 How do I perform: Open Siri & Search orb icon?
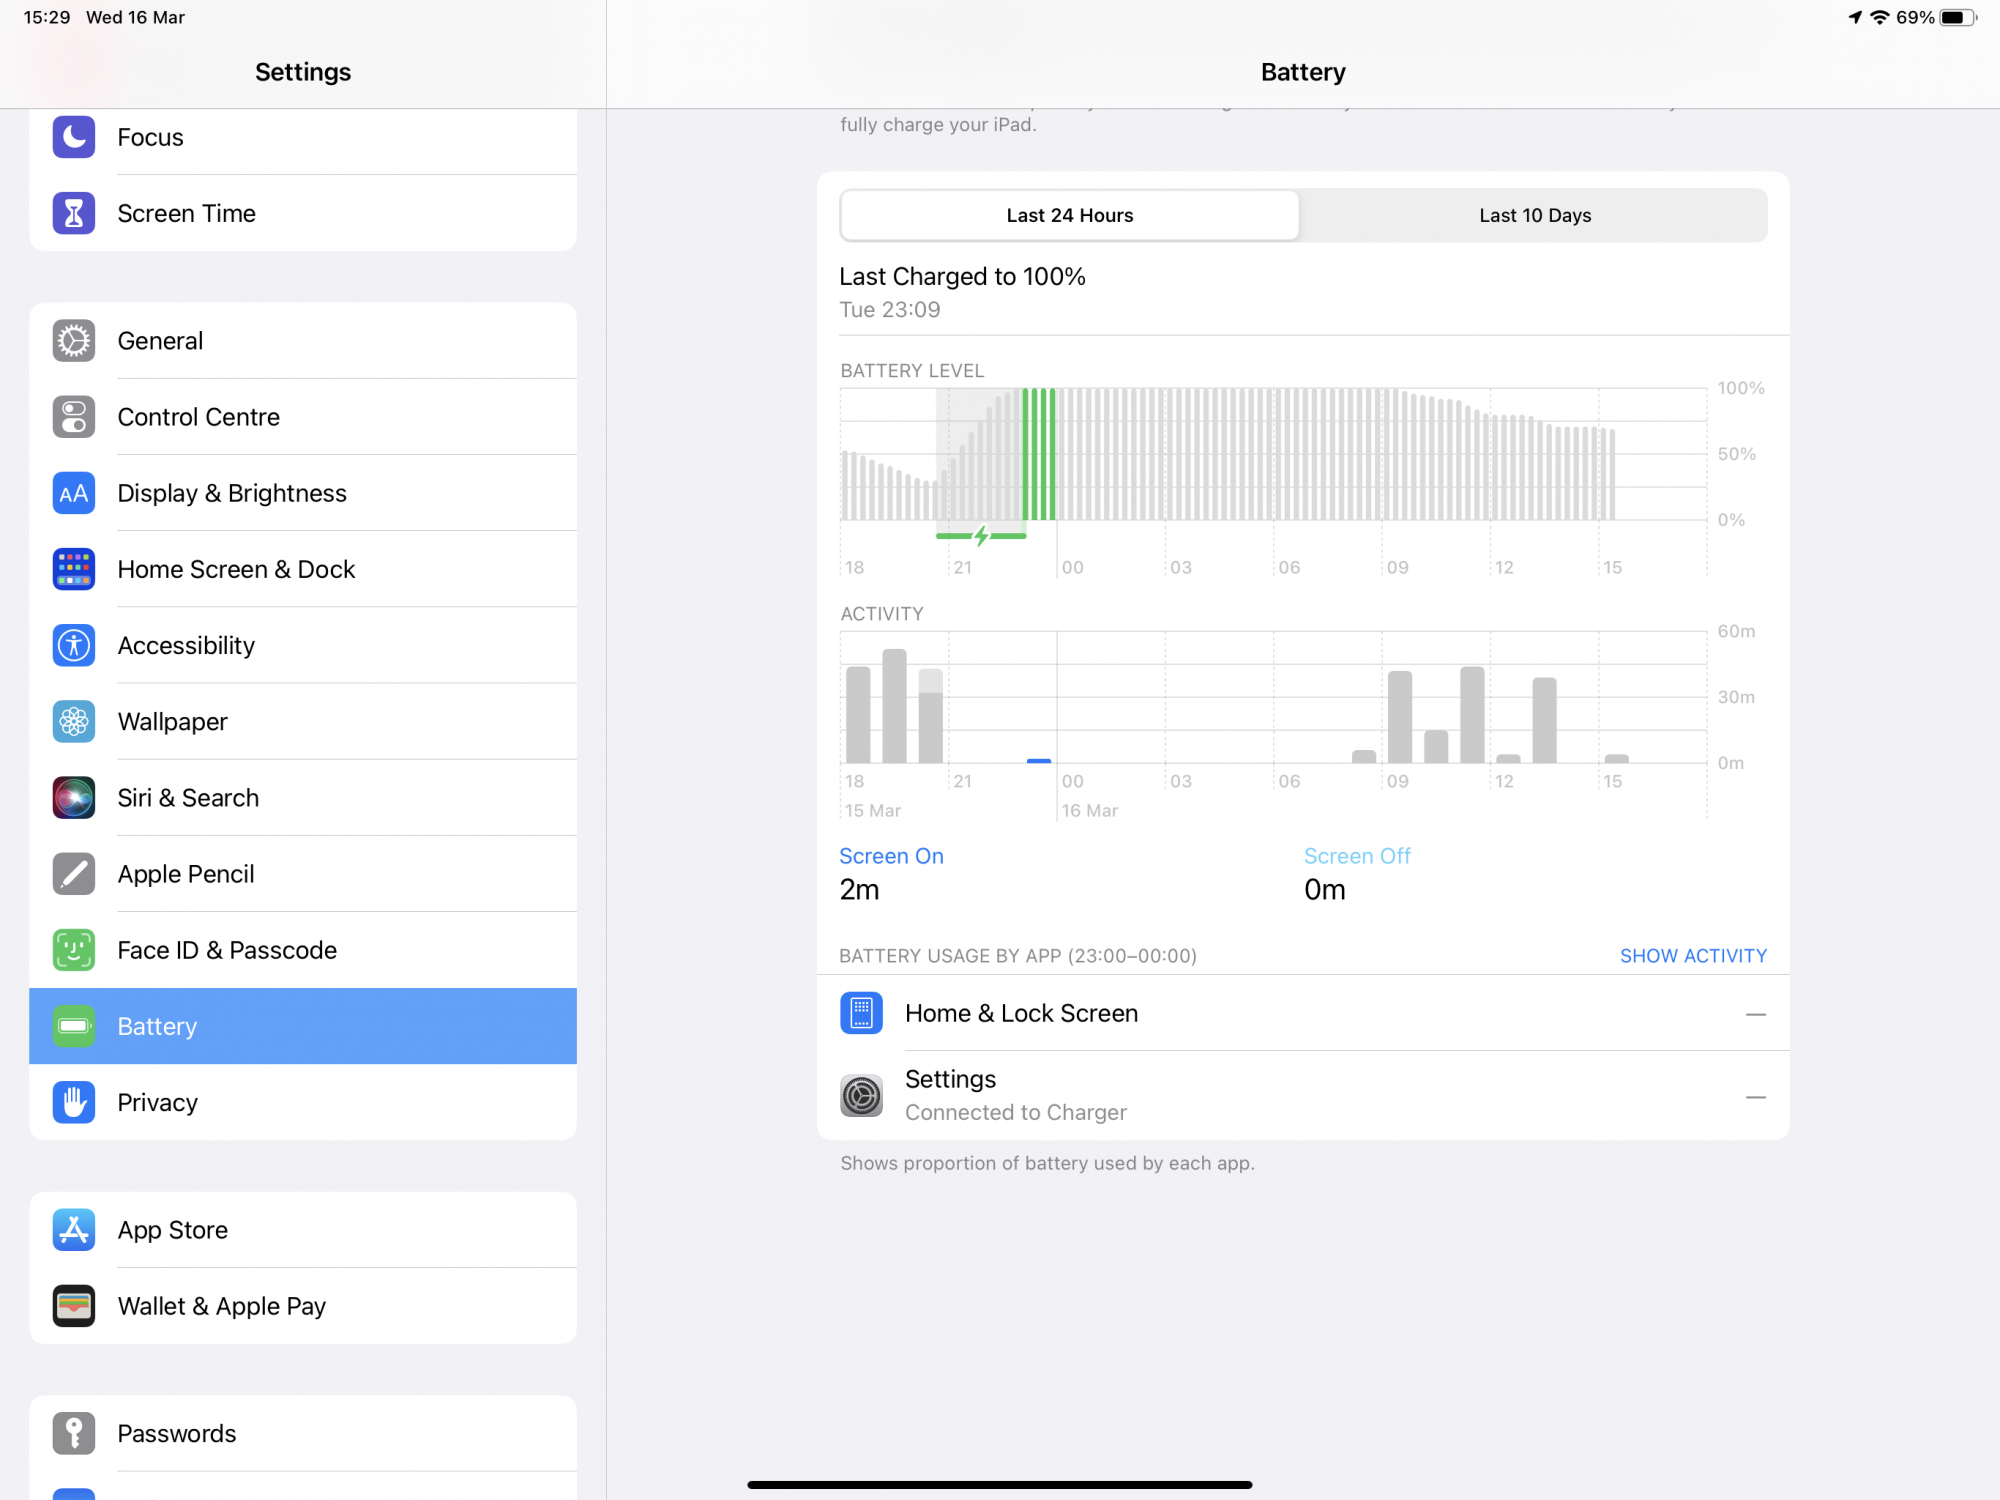click(x=73, y=798)
